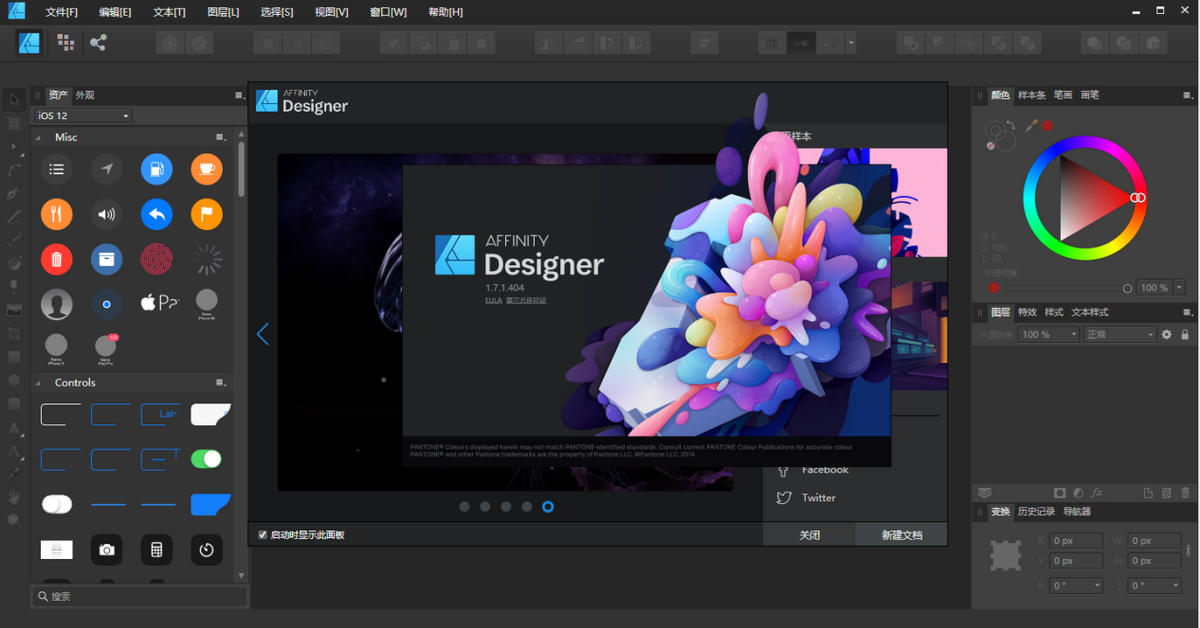Toggle the white off-switch asset

click(57, 505)
